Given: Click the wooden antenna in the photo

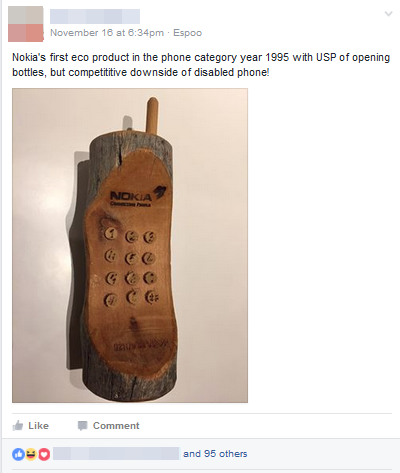Looking at the screenshot, I should (x=152, y=115).
